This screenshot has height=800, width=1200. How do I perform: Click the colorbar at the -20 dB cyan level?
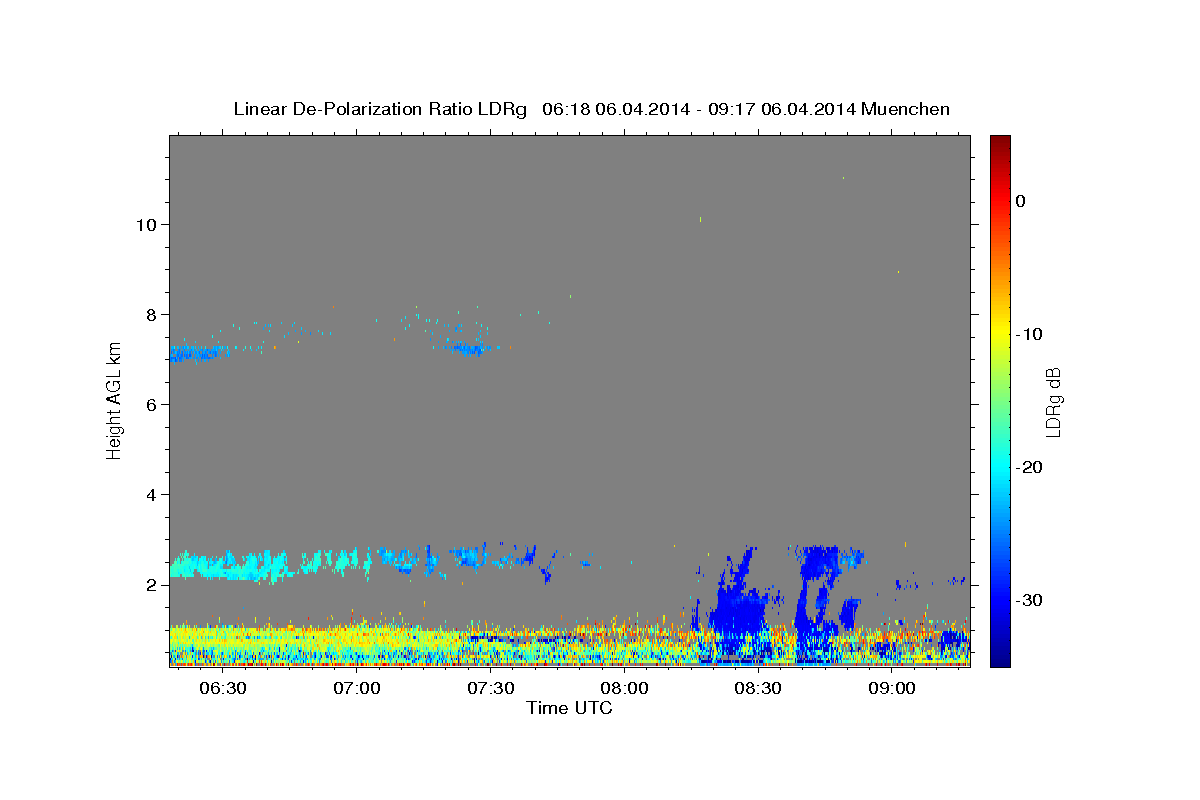pos(1000,467)
